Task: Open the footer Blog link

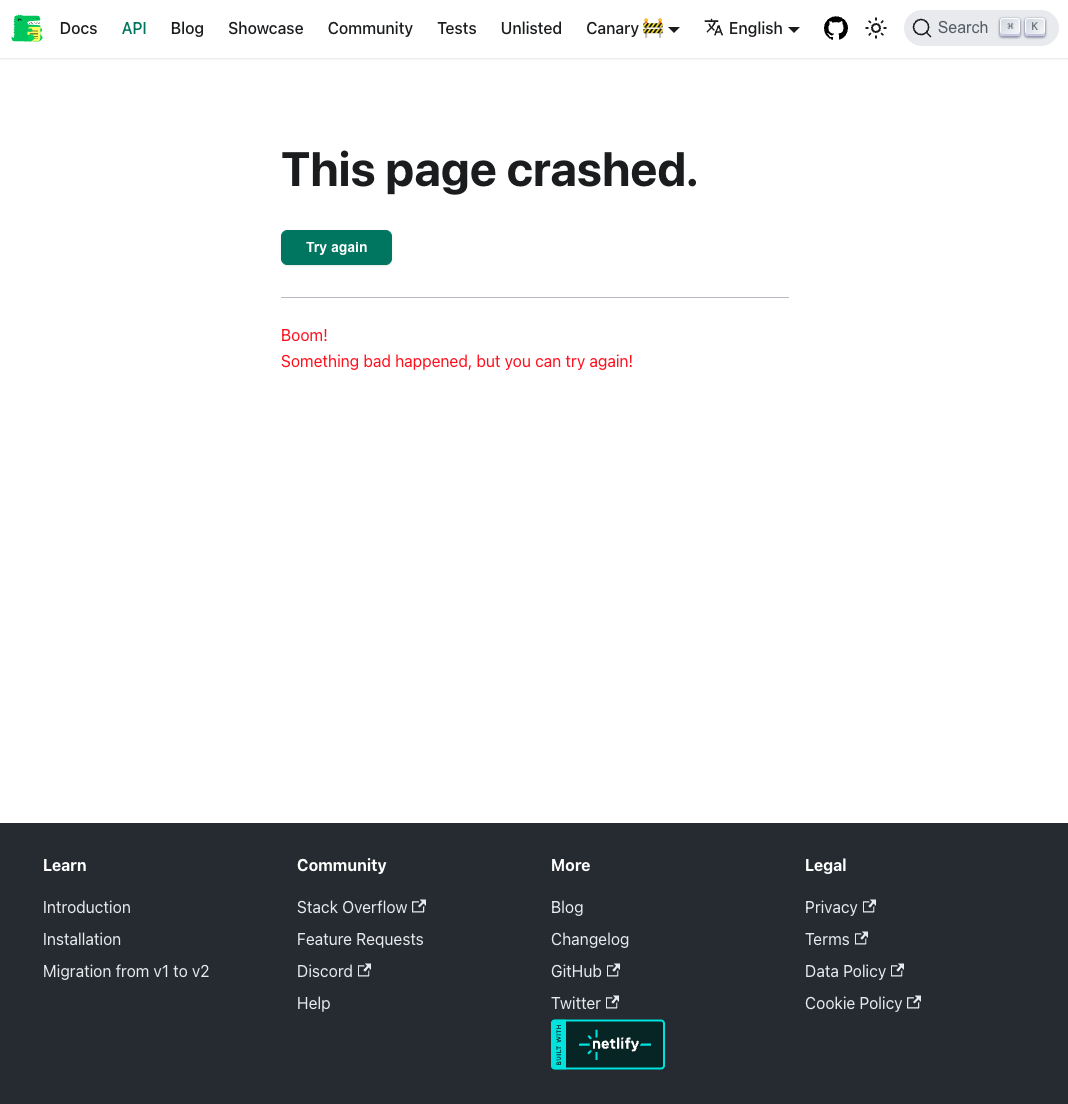Action: click(567, 907)
